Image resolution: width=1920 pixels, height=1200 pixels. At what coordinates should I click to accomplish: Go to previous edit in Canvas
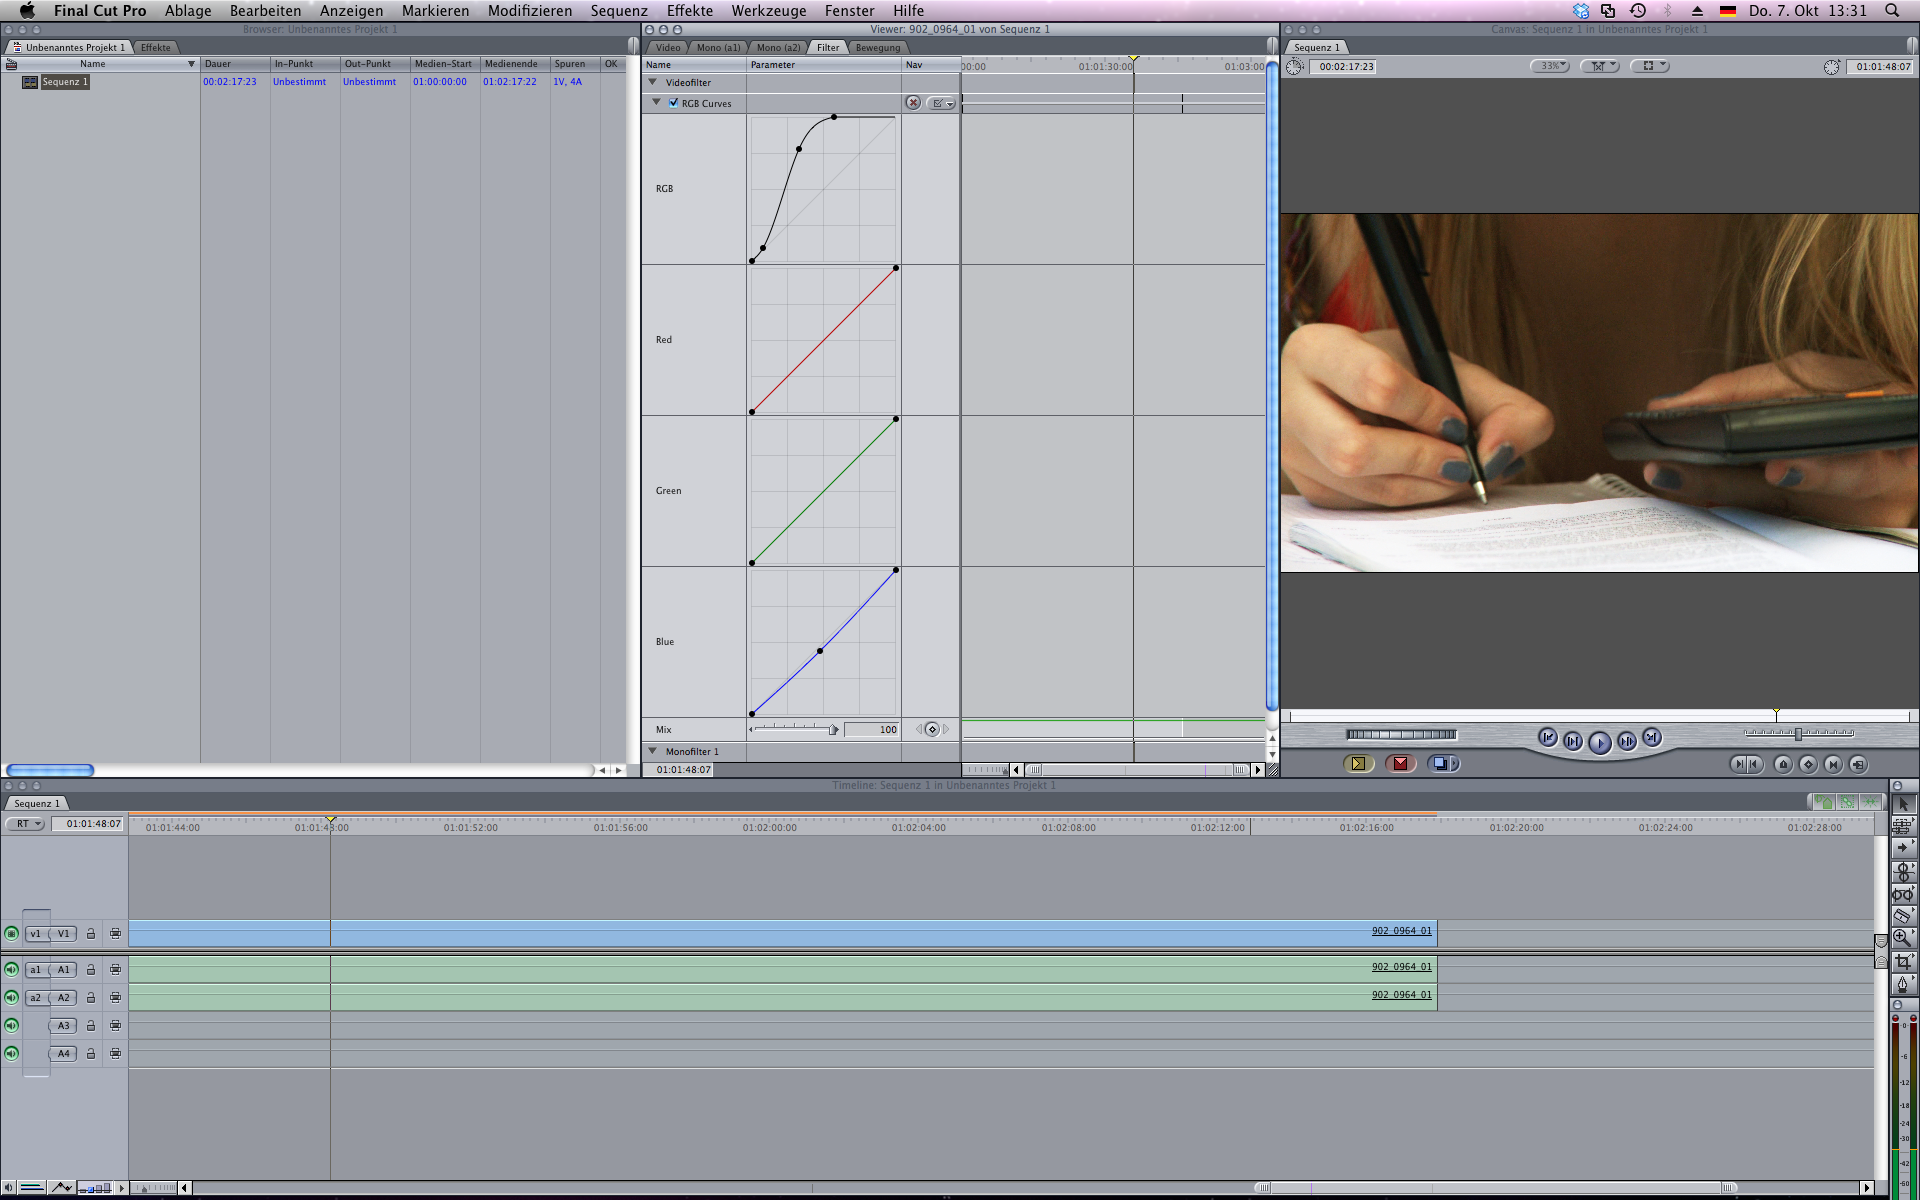click(1547, 737)
